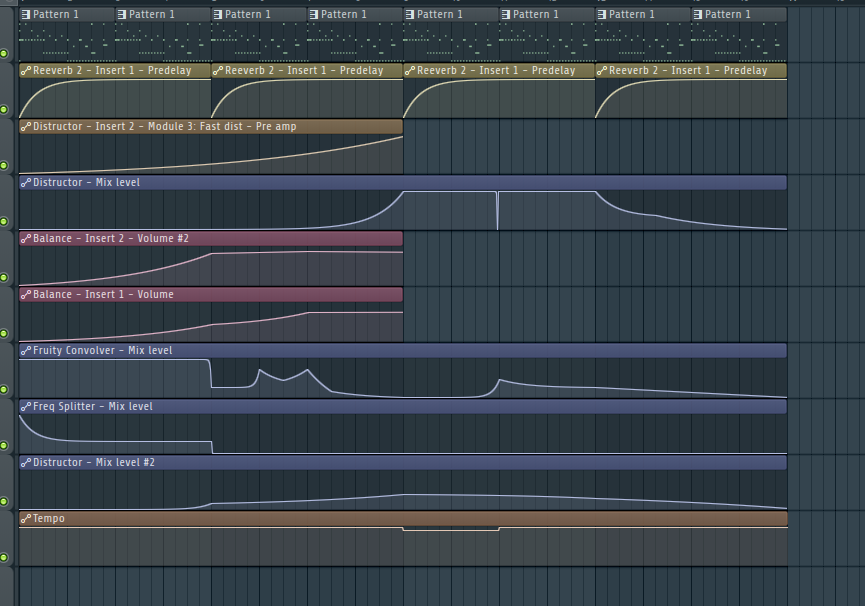
Task: Mute the Distructor Mix level track
Action: point(4,221)
